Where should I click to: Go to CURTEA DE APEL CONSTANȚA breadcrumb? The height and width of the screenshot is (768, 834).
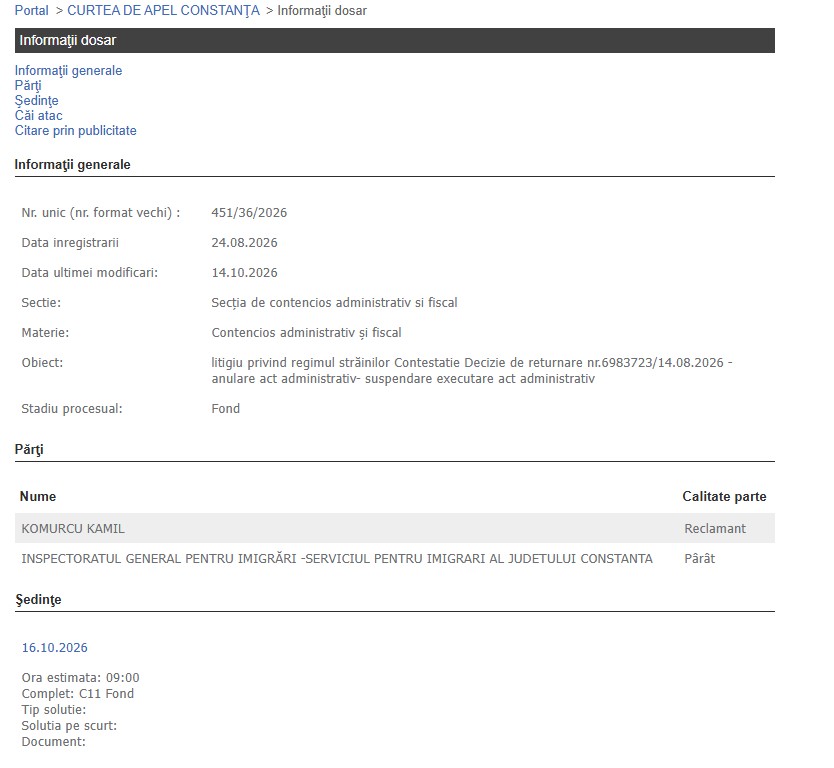(163, 11)
